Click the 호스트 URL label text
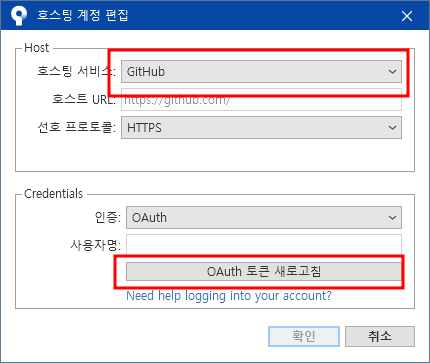 pos(84,99)
